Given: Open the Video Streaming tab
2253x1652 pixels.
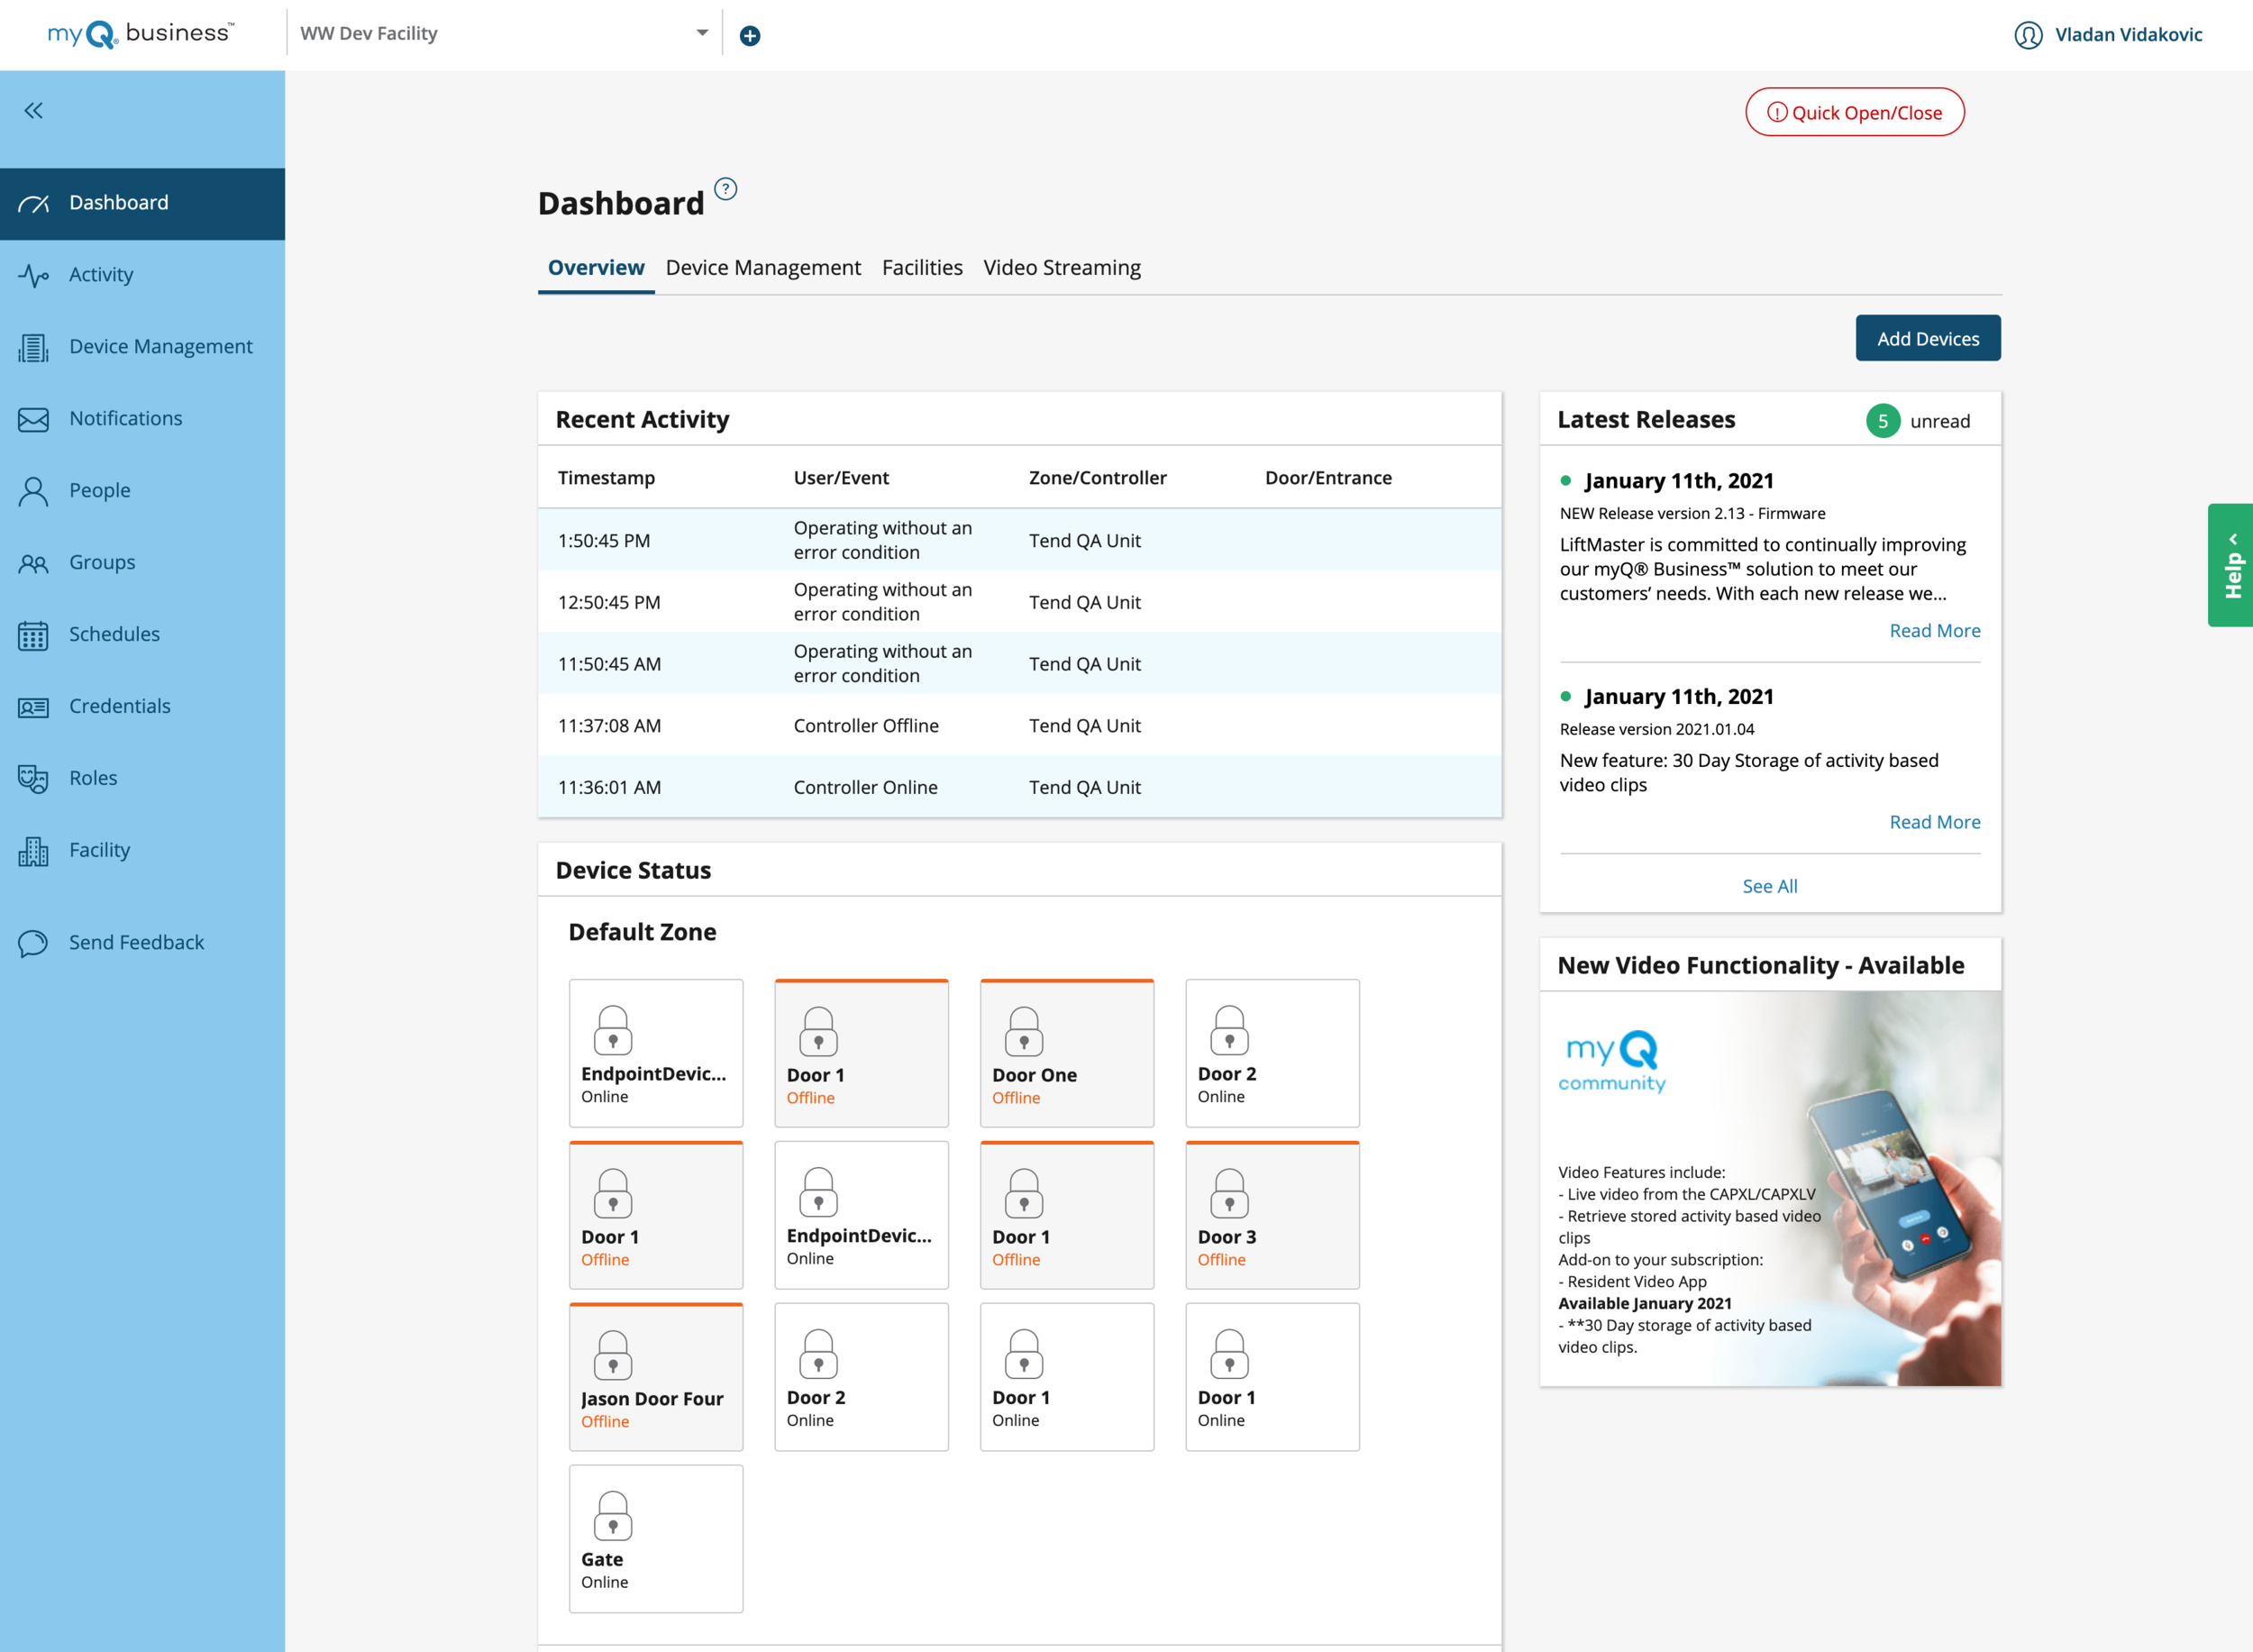Looking at the screenshot, I should click(1062, 268).
